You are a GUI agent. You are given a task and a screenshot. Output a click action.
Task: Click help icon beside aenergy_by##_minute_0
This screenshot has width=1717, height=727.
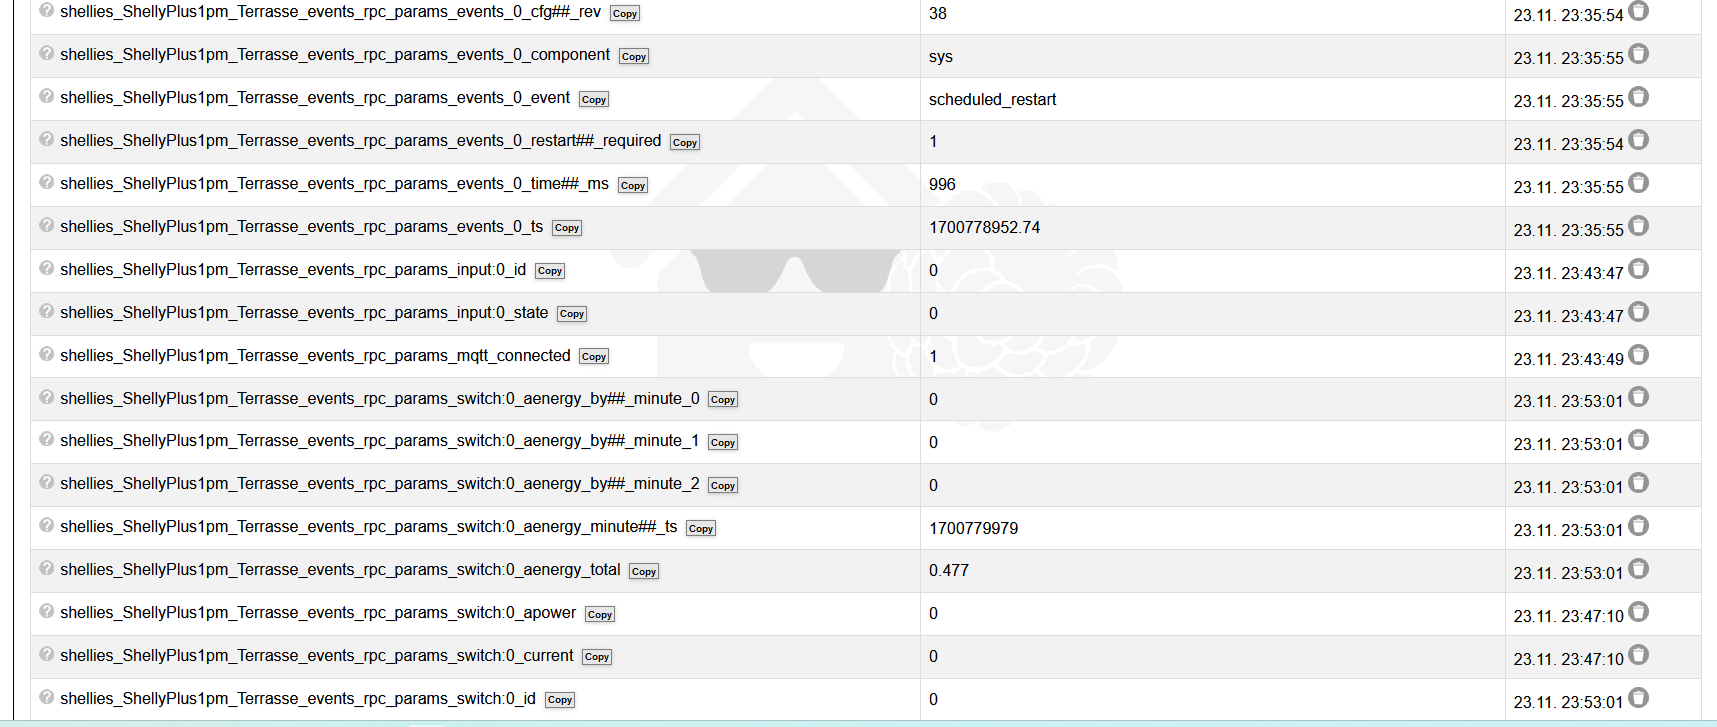click(47, 397)
